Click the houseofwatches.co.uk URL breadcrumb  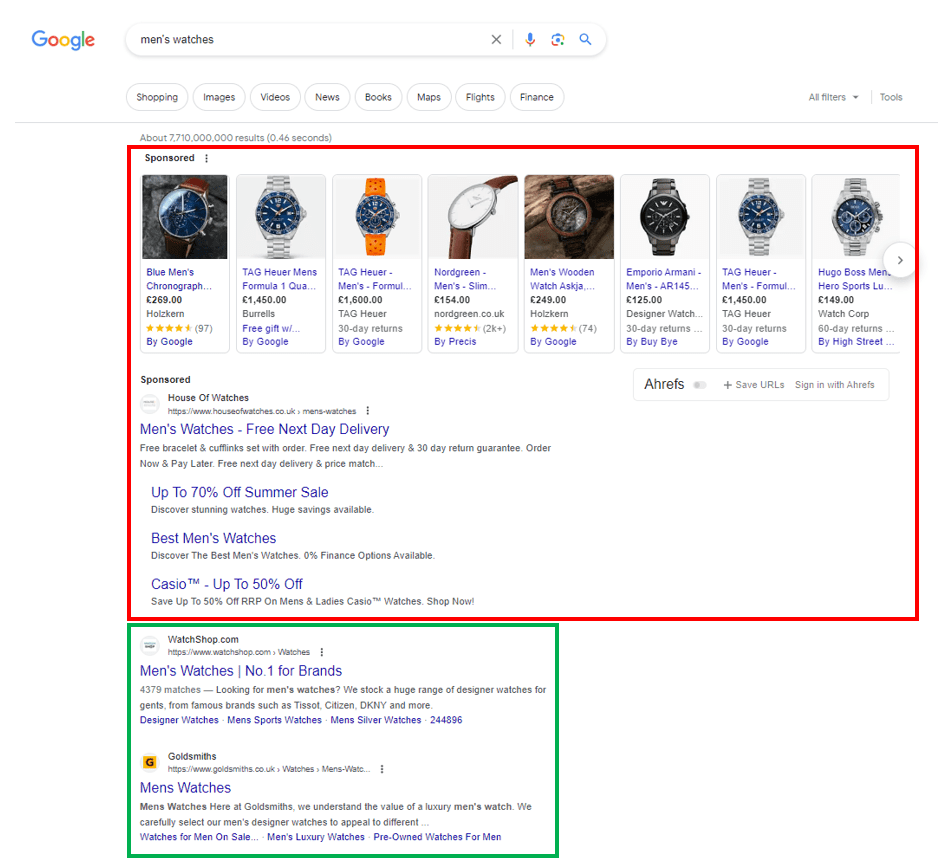[x=262, y=411]
